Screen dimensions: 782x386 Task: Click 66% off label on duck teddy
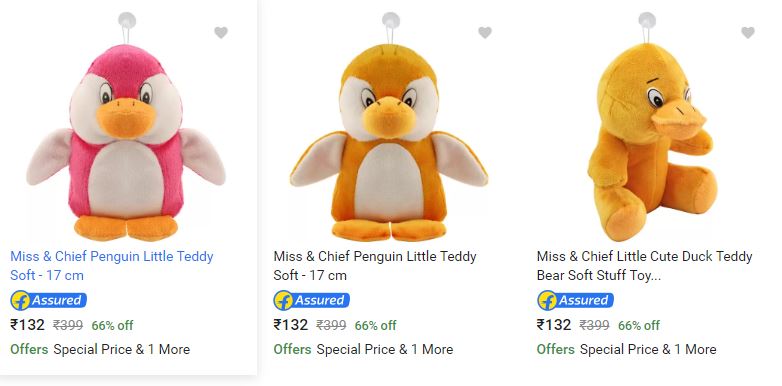[639, 326]
